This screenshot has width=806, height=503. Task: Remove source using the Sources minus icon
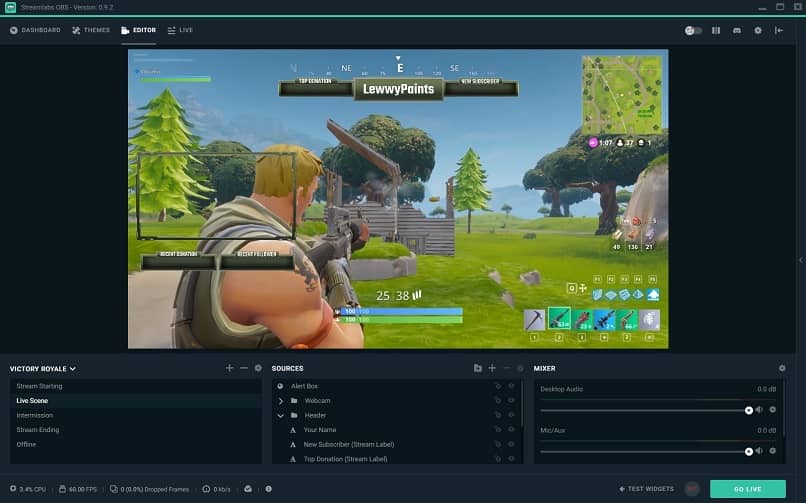[506, 368]
